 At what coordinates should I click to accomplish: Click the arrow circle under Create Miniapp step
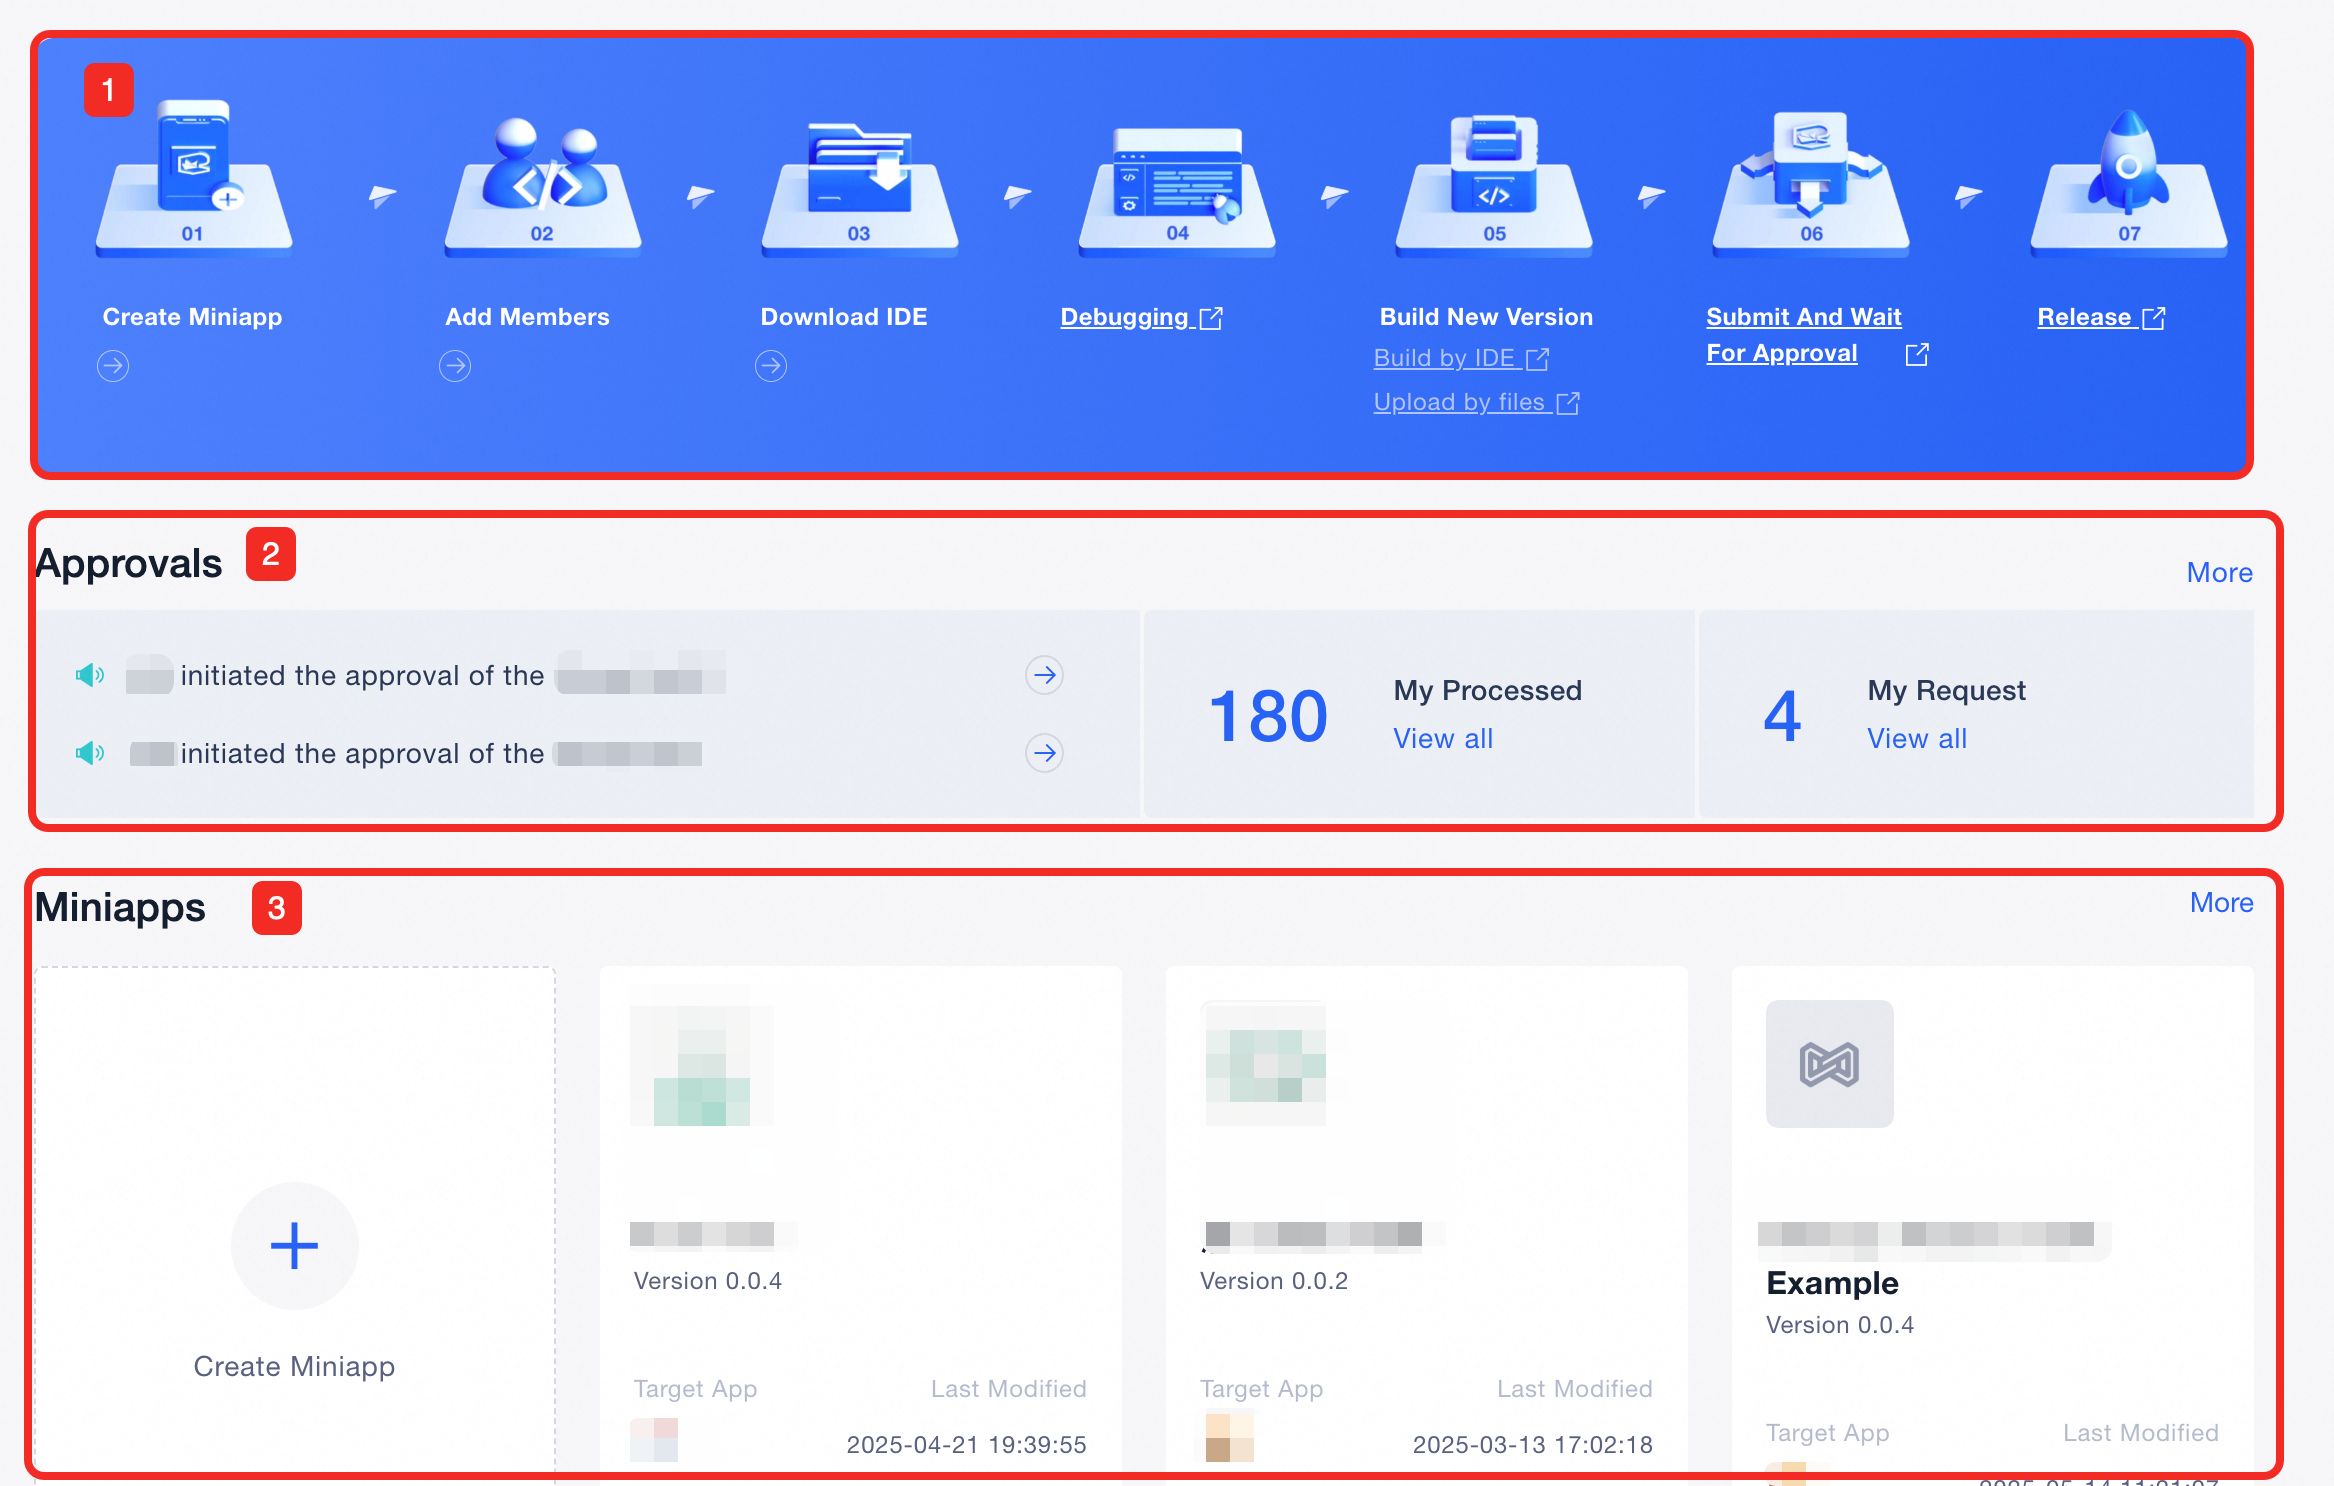click(113, 366)
